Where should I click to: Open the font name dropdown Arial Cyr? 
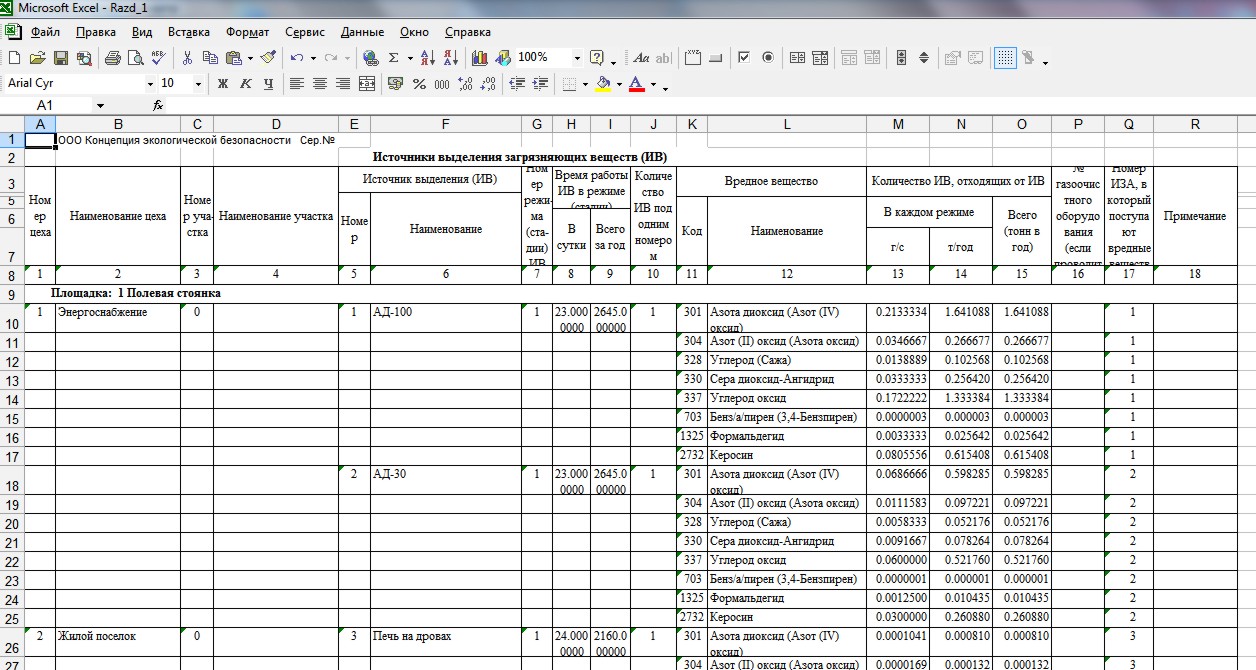tap(150, 84)
